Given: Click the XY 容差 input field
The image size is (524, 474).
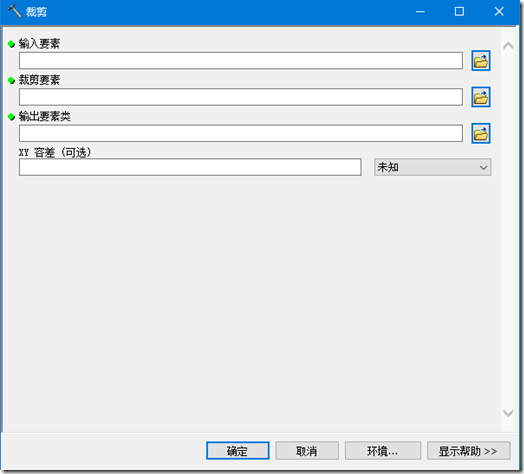Looking at the screenshot, I should [x=190, y=167].
